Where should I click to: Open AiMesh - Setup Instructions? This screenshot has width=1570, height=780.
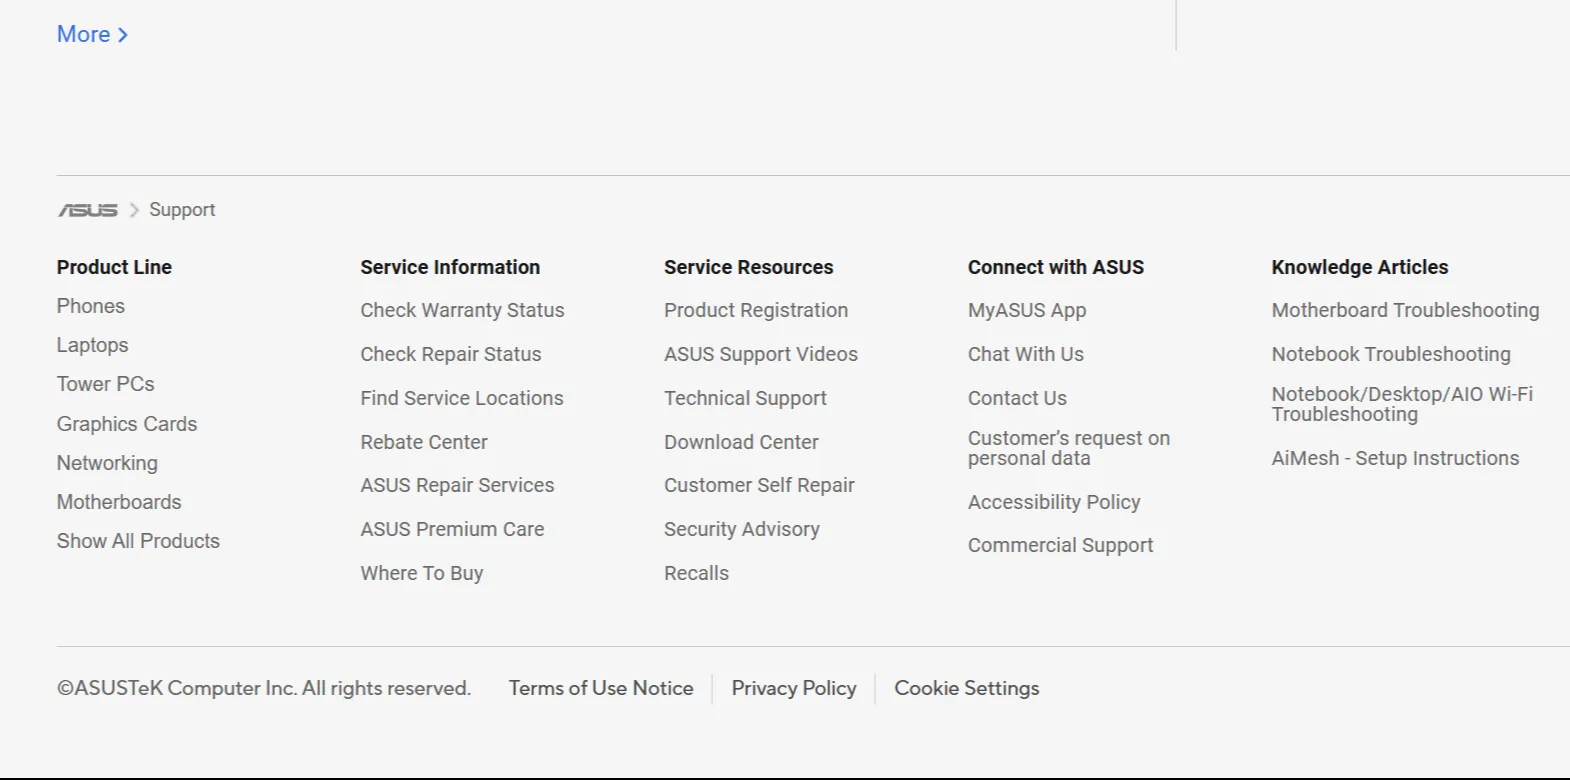(x=1395, y=458)
